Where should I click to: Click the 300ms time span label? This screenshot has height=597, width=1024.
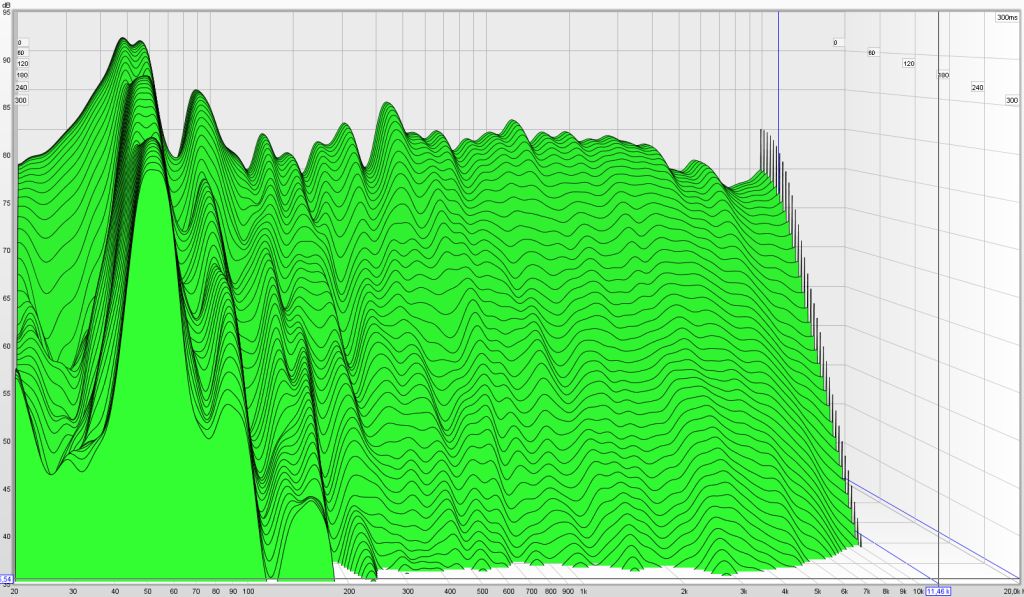coord(1007,17)
